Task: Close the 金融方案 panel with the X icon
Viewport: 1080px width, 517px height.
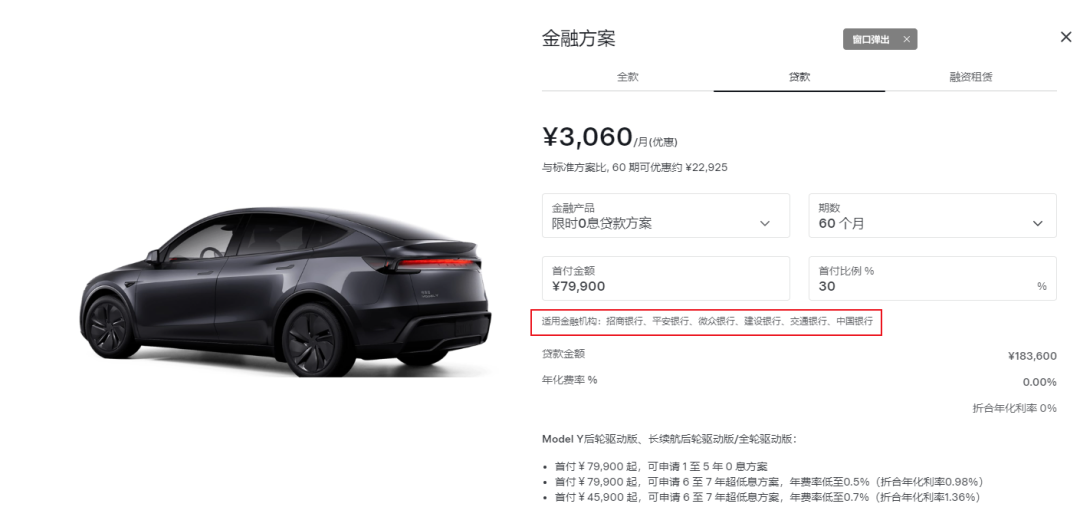Action: coord(1066,37)
